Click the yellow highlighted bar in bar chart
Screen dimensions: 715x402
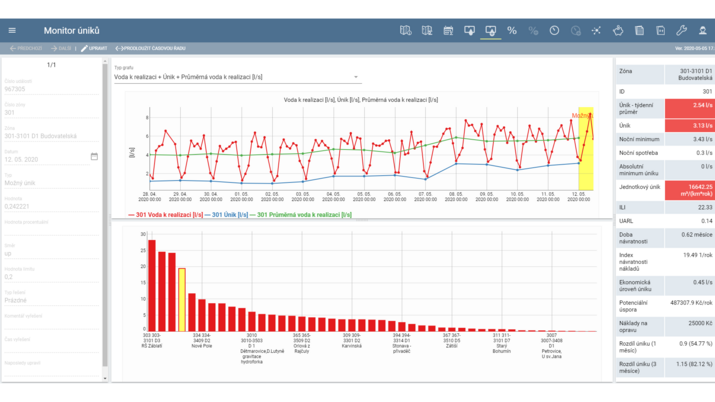[x=182, y=299]
